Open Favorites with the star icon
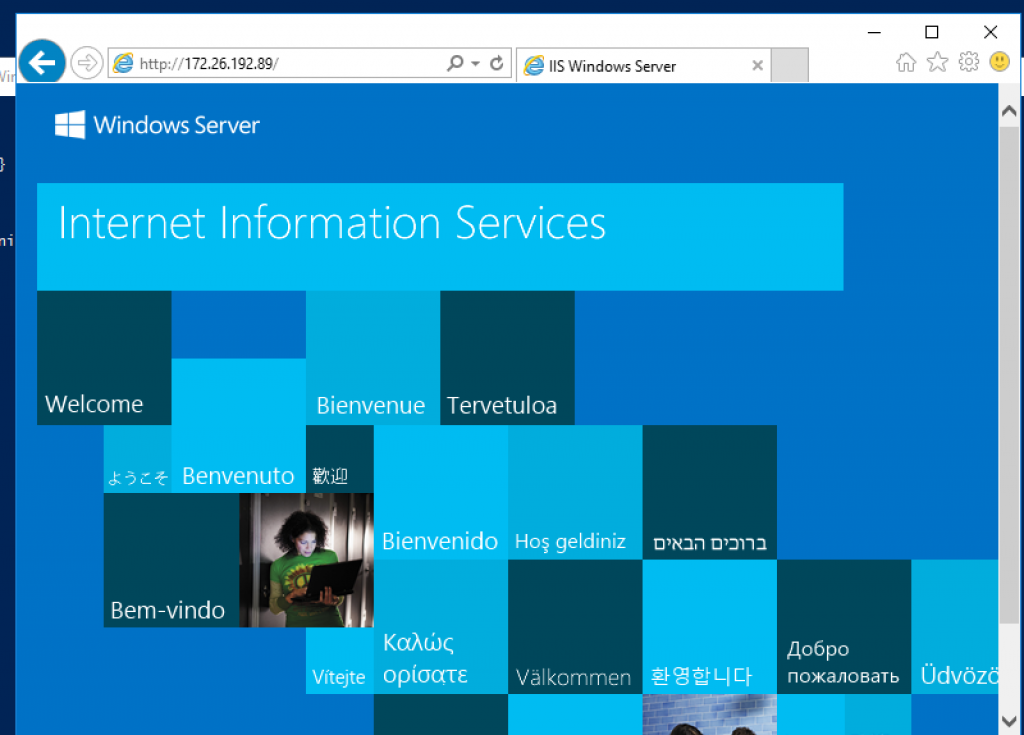The width and height of the screenshot is (1024, 735). tap(937, 62)
